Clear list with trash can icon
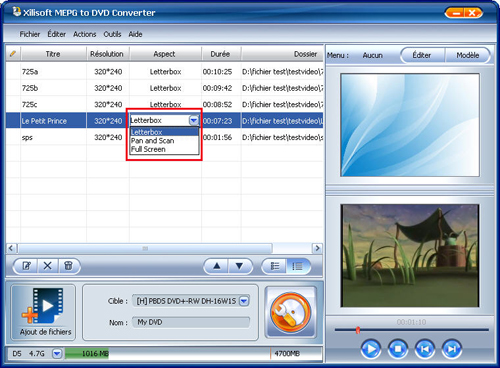Screen dimensions: 500x368 coord(68,266)
